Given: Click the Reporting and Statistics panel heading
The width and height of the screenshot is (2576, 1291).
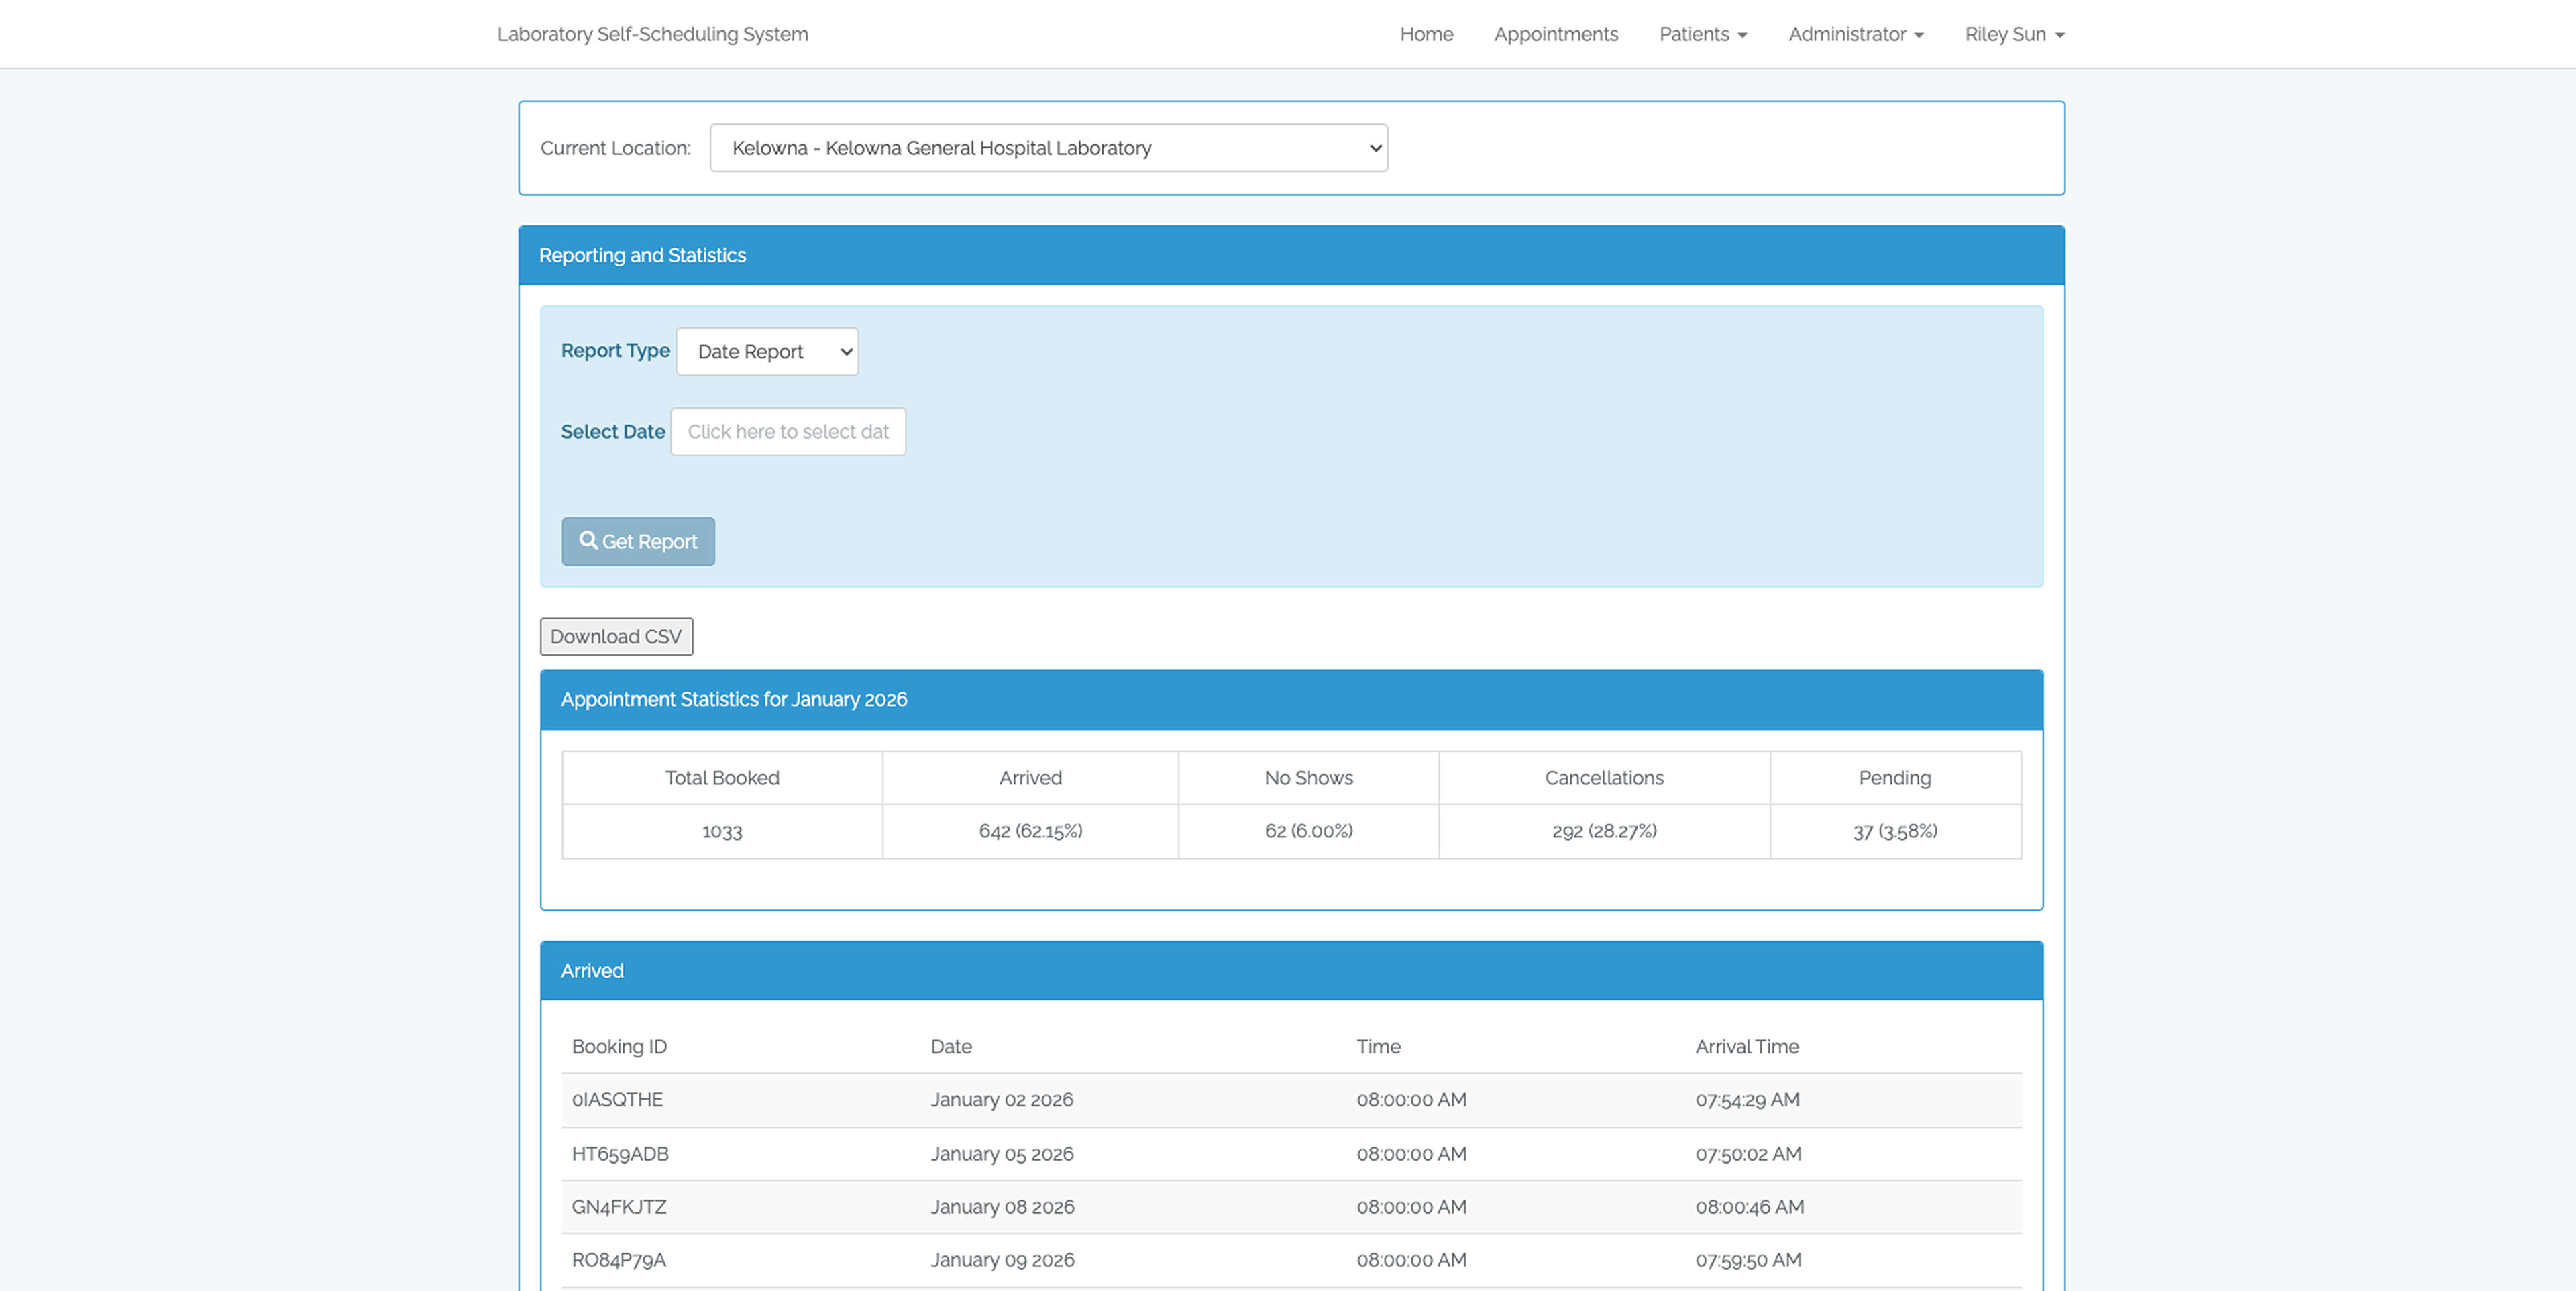Looking at the screenshot, I should (642, 255).
